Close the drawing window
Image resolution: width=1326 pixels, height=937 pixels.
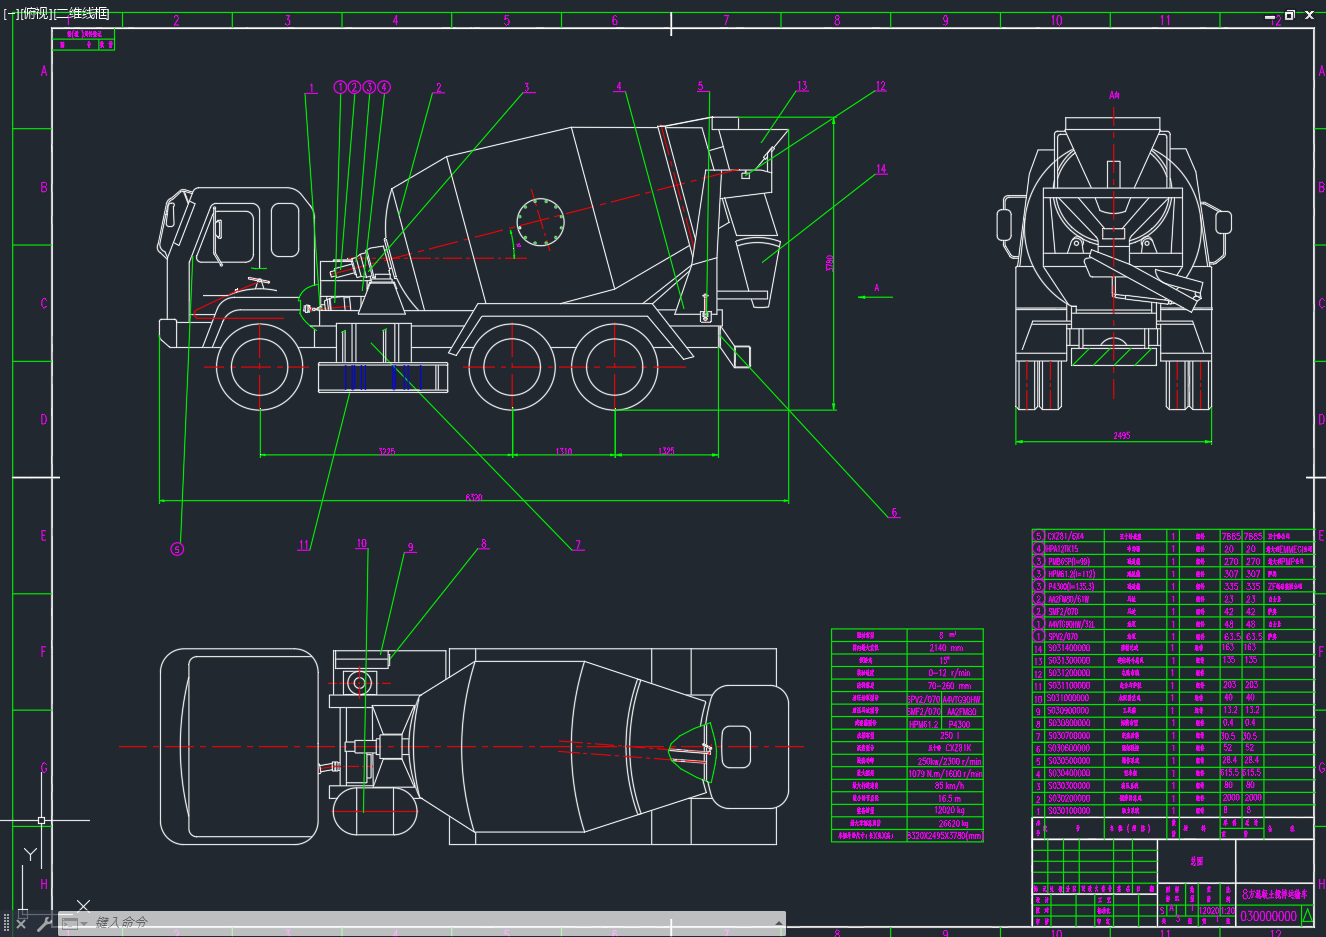pyautogui.click(x=1309, y=15)
